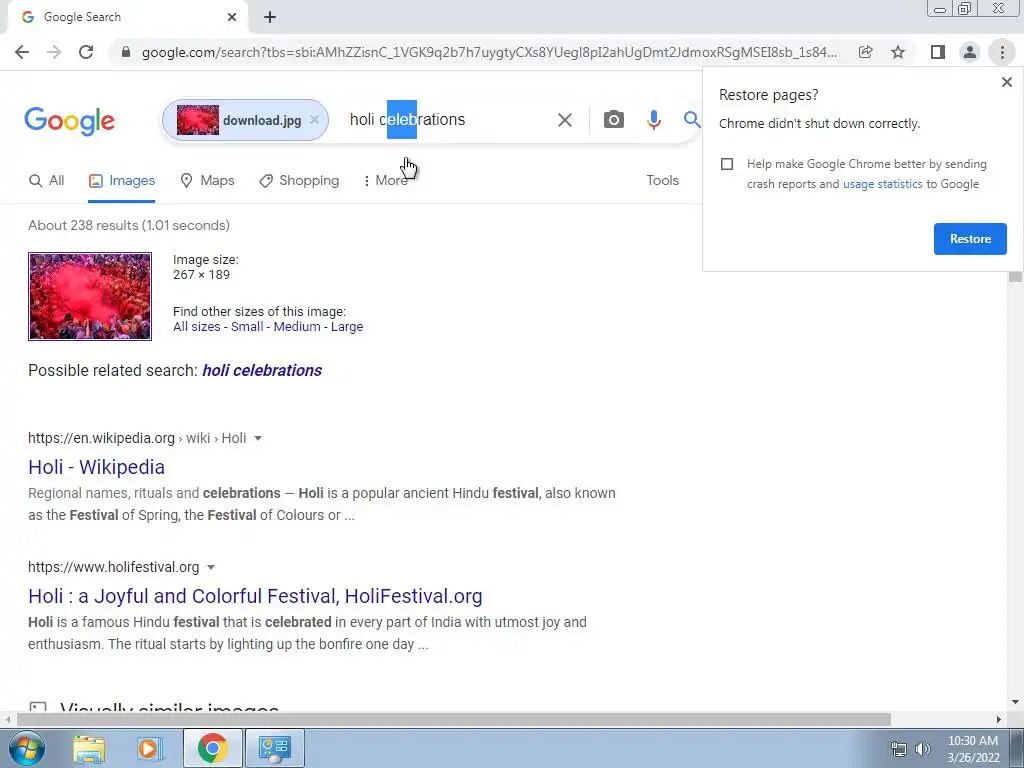The image size is (1024, 768).
Task: Open the Holi - Wikipedia result
Action: (97, 468)
